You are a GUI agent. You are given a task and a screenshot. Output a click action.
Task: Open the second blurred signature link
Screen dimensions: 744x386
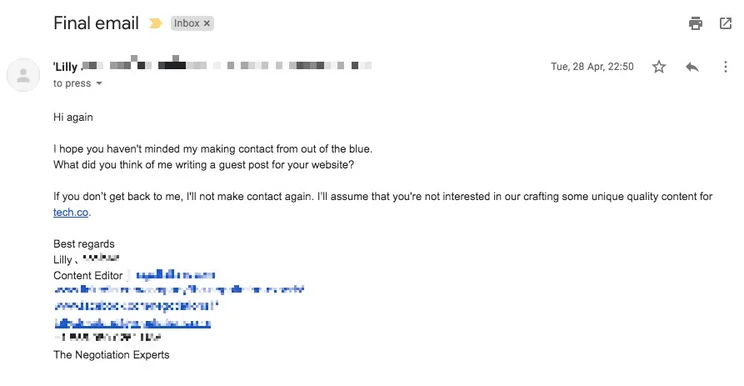point(136,306)
